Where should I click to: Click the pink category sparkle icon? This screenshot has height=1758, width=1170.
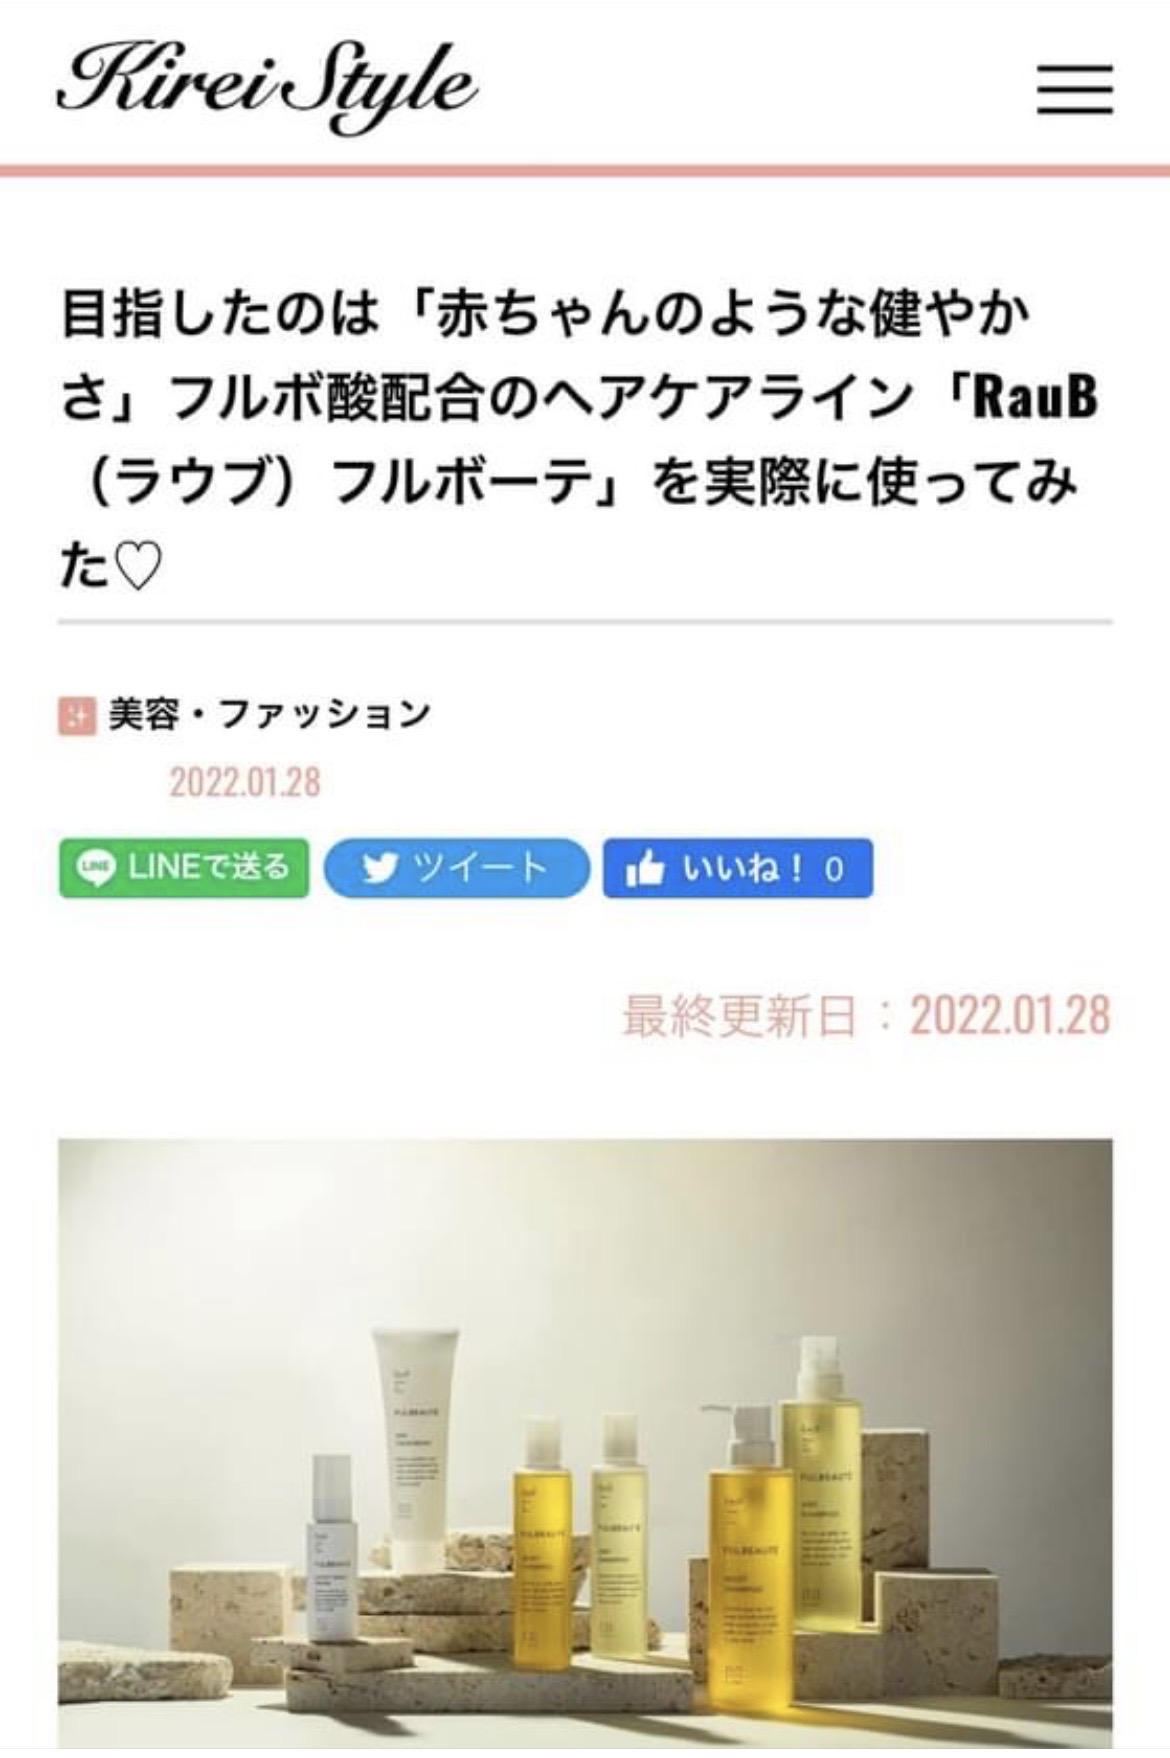[x=76, y=715]
